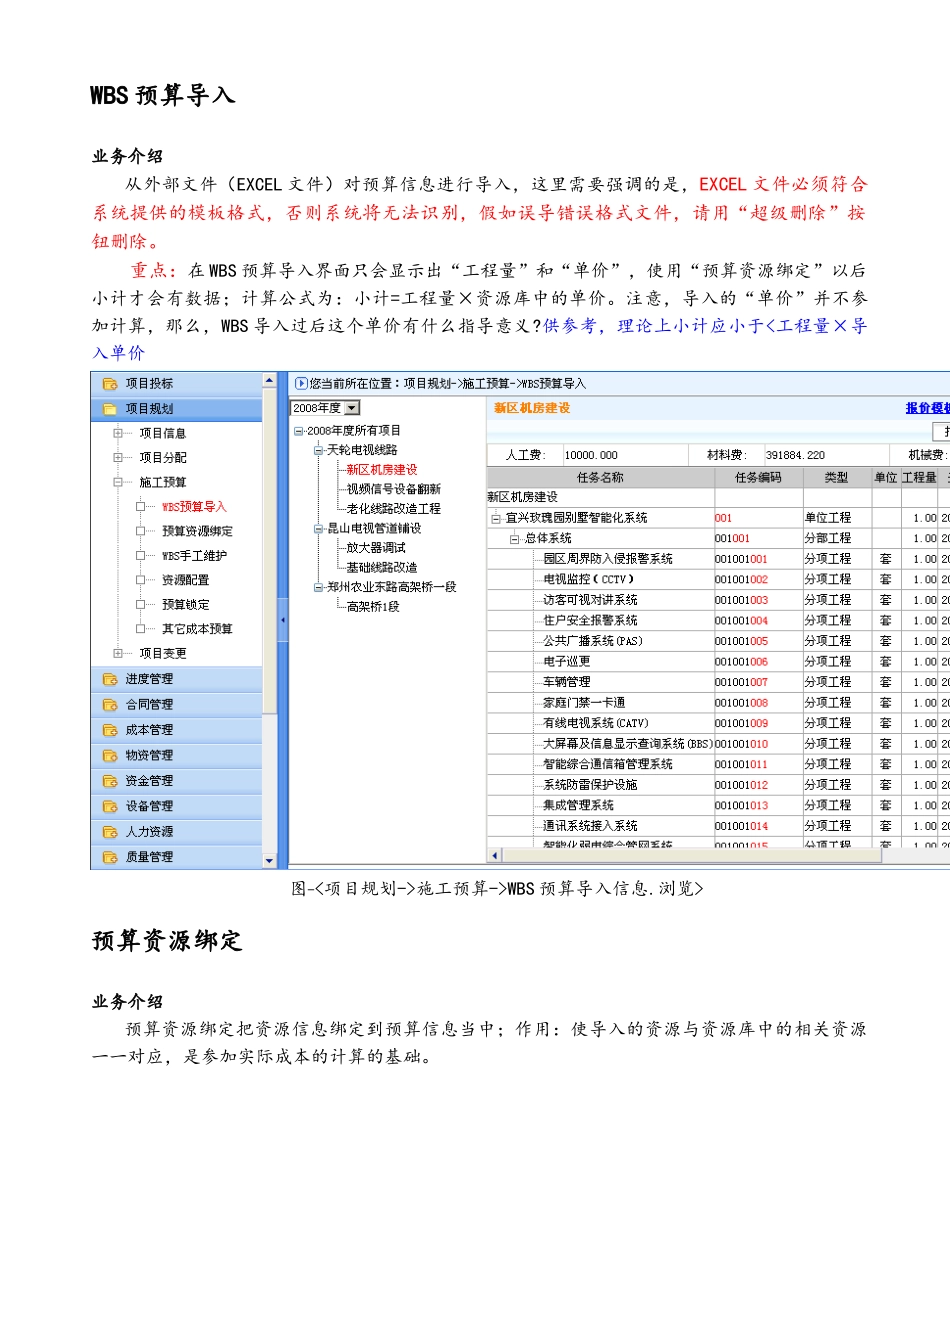Collapse the 天轮电视线路 project node

pyautogui.click(x=319, y=450)
